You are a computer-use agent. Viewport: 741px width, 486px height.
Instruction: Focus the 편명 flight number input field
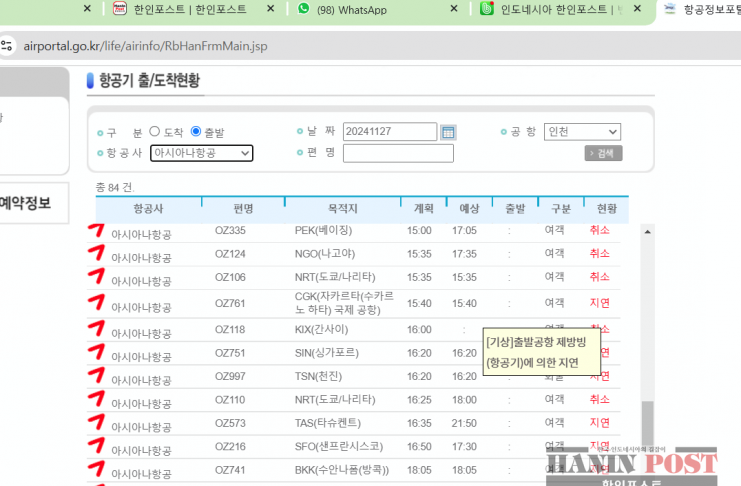[397, 153]
